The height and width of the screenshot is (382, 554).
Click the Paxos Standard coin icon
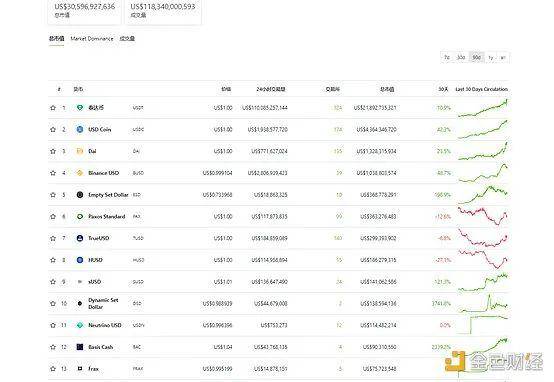point(80,216)
